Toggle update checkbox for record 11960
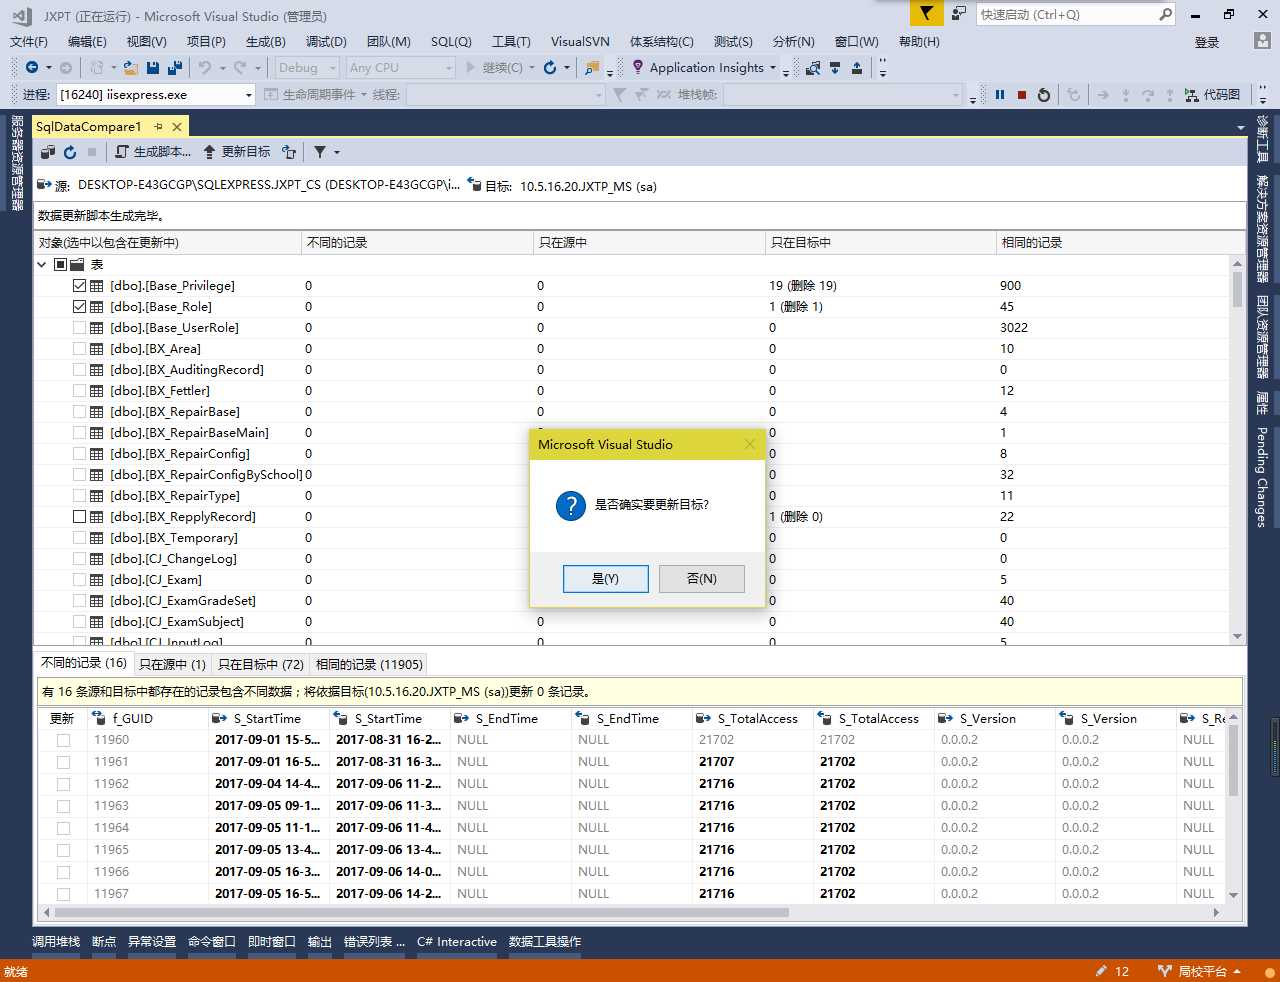 63,740
